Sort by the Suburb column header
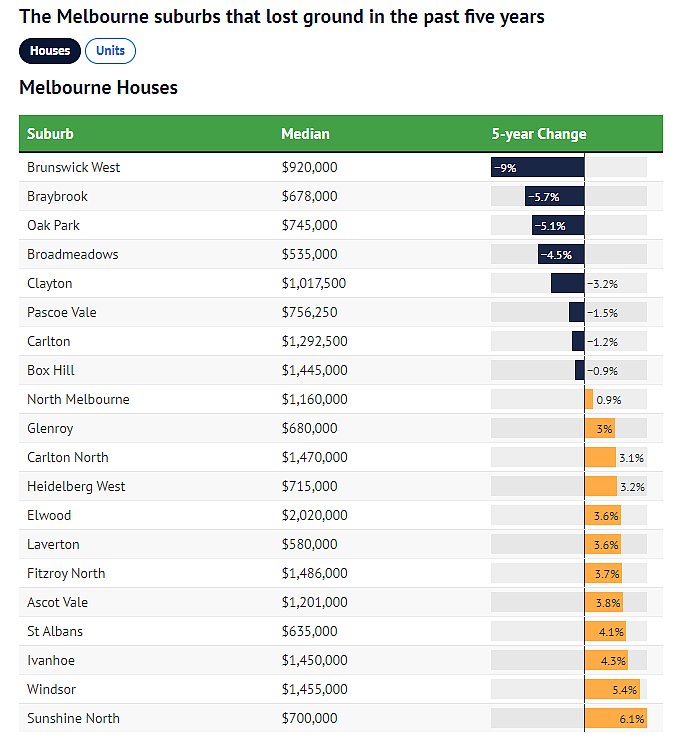 (x=50, y=134)
